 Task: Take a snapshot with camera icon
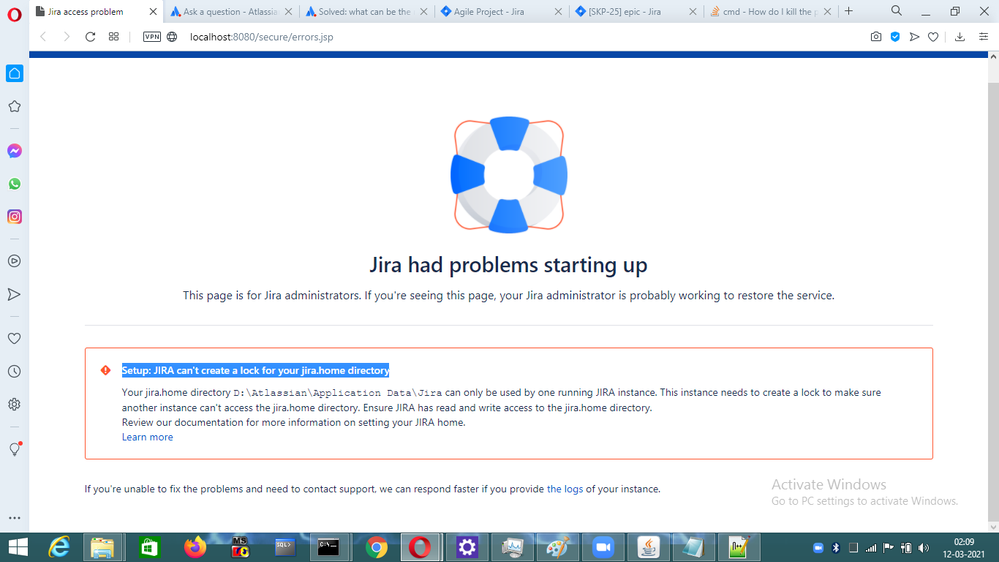click(x=876, y=37)
